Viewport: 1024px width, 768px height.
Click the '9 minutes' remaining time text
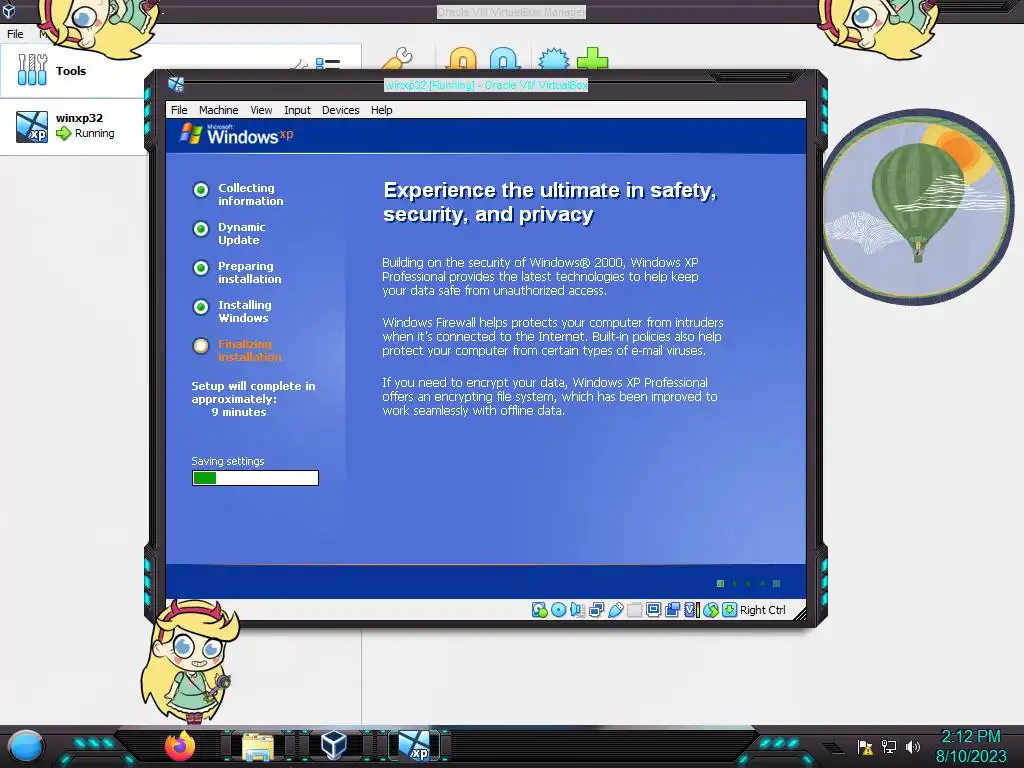(239, 412)
